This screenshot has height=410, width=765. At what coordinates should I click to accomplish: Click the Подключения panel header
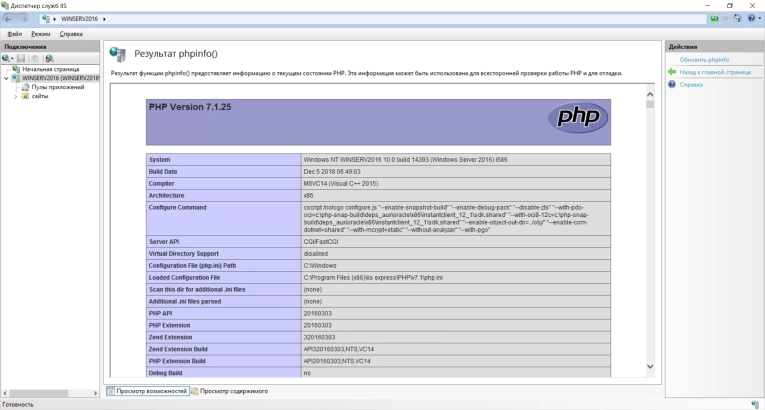pyautogui.click(x=50, y=47)
